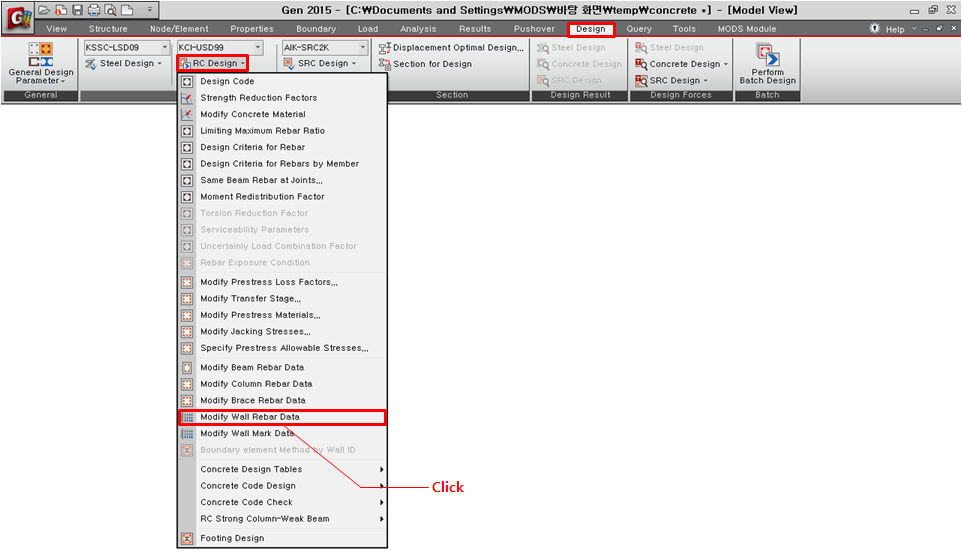The image size is (962, 554).
Task: Click the Displacement Optimal Design icon
Action: pyautogui.click(x=385, y=48)
